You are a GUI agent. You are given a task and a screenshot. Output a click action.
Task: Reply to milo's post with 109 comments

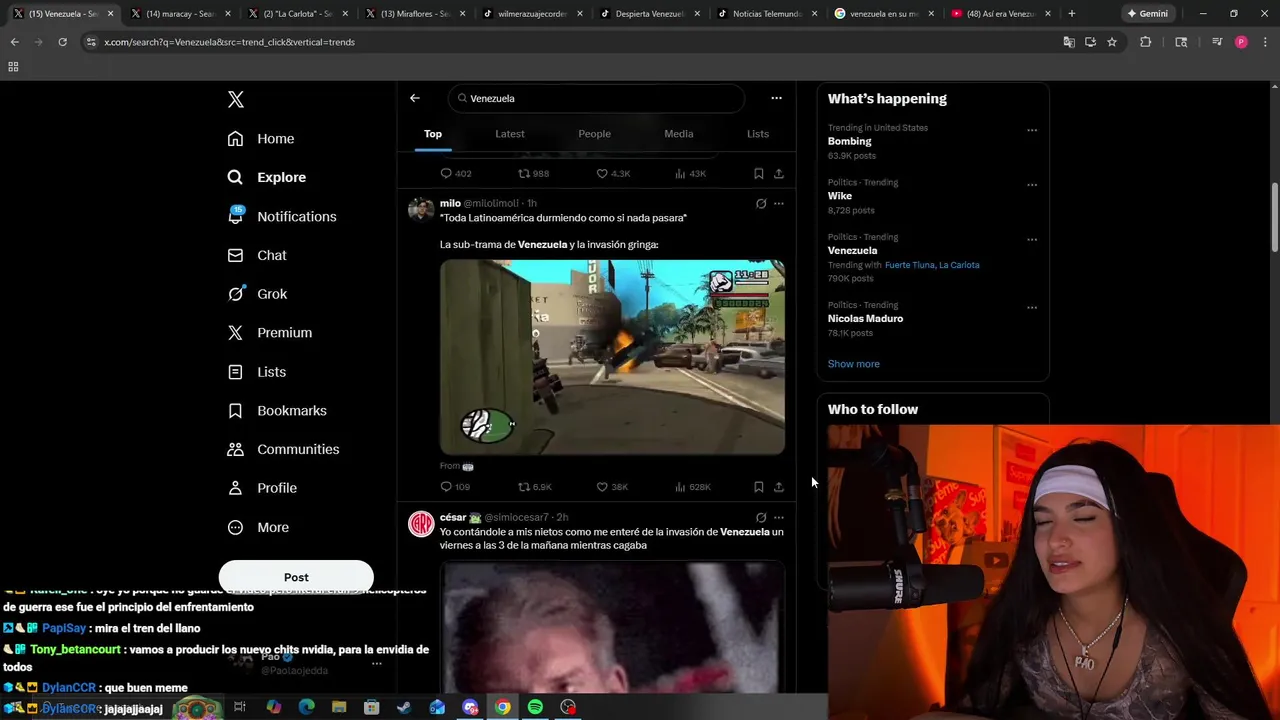coord(455,487)
